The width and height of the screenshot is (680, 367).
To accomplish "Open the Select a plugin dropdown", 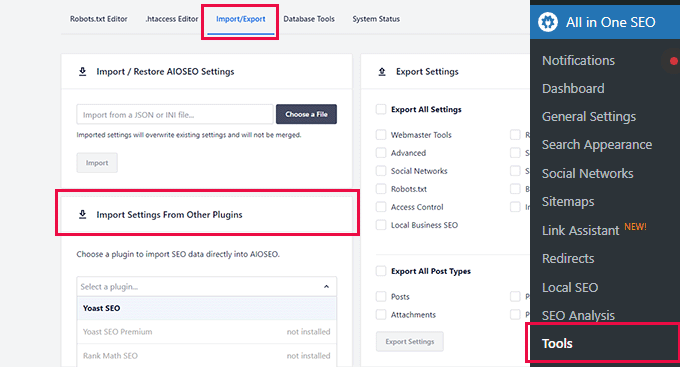I will (x=206, y=287).
